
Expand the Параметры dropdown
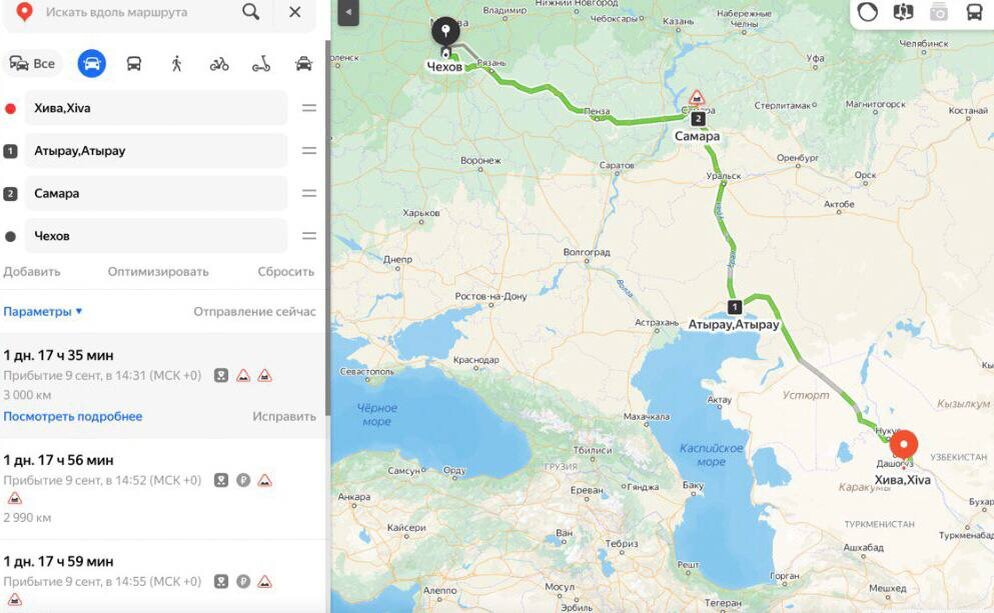43,311
